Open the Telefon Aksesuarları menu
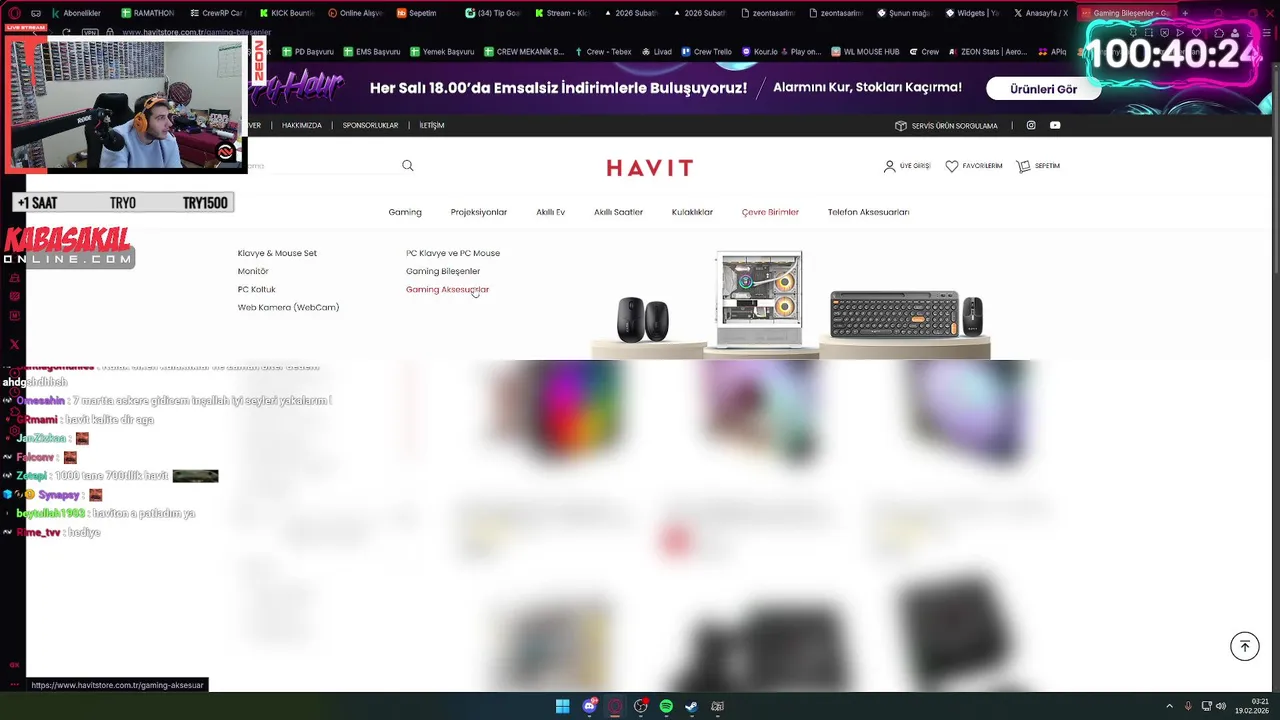The height and width of the screenshot is (720, 1280). click(868, 212)
